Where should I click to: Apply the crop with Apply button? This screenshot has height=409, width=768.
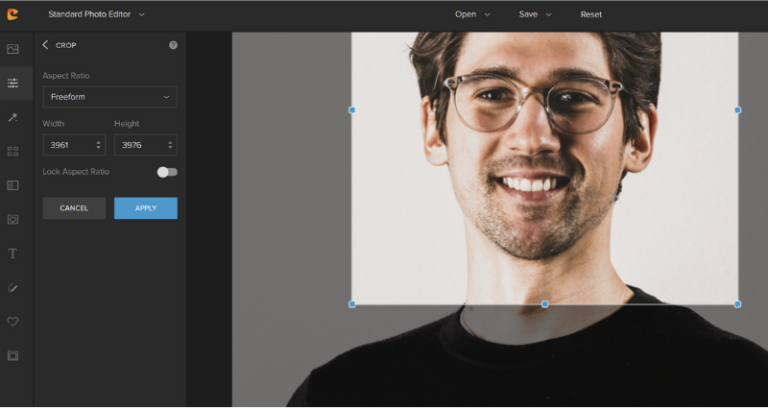pyautogui.click(x=145, y=208)
